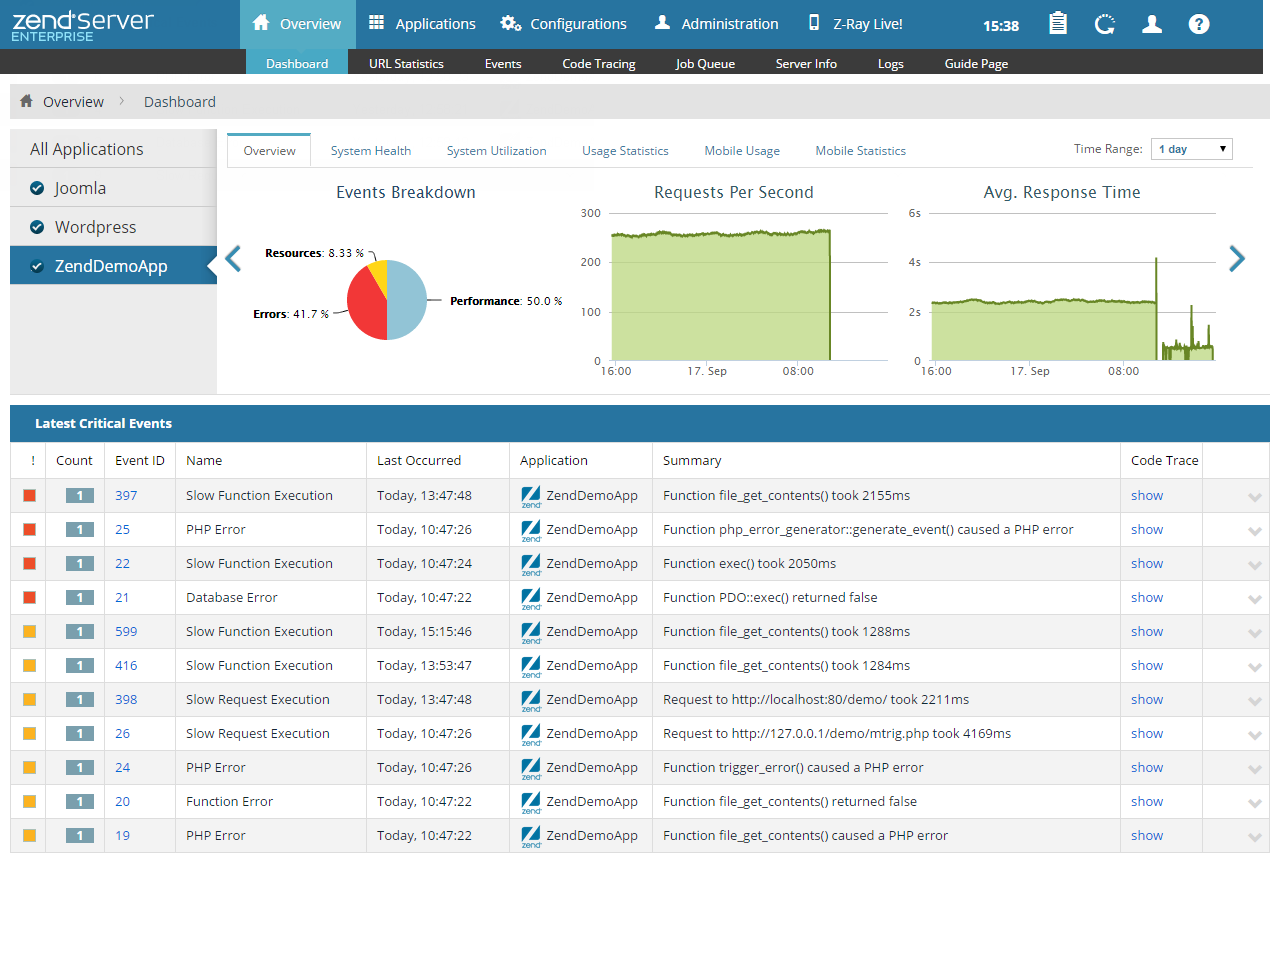Show previous charts with left arrow
Viewport: 1280px width, 963px height.
233,259
